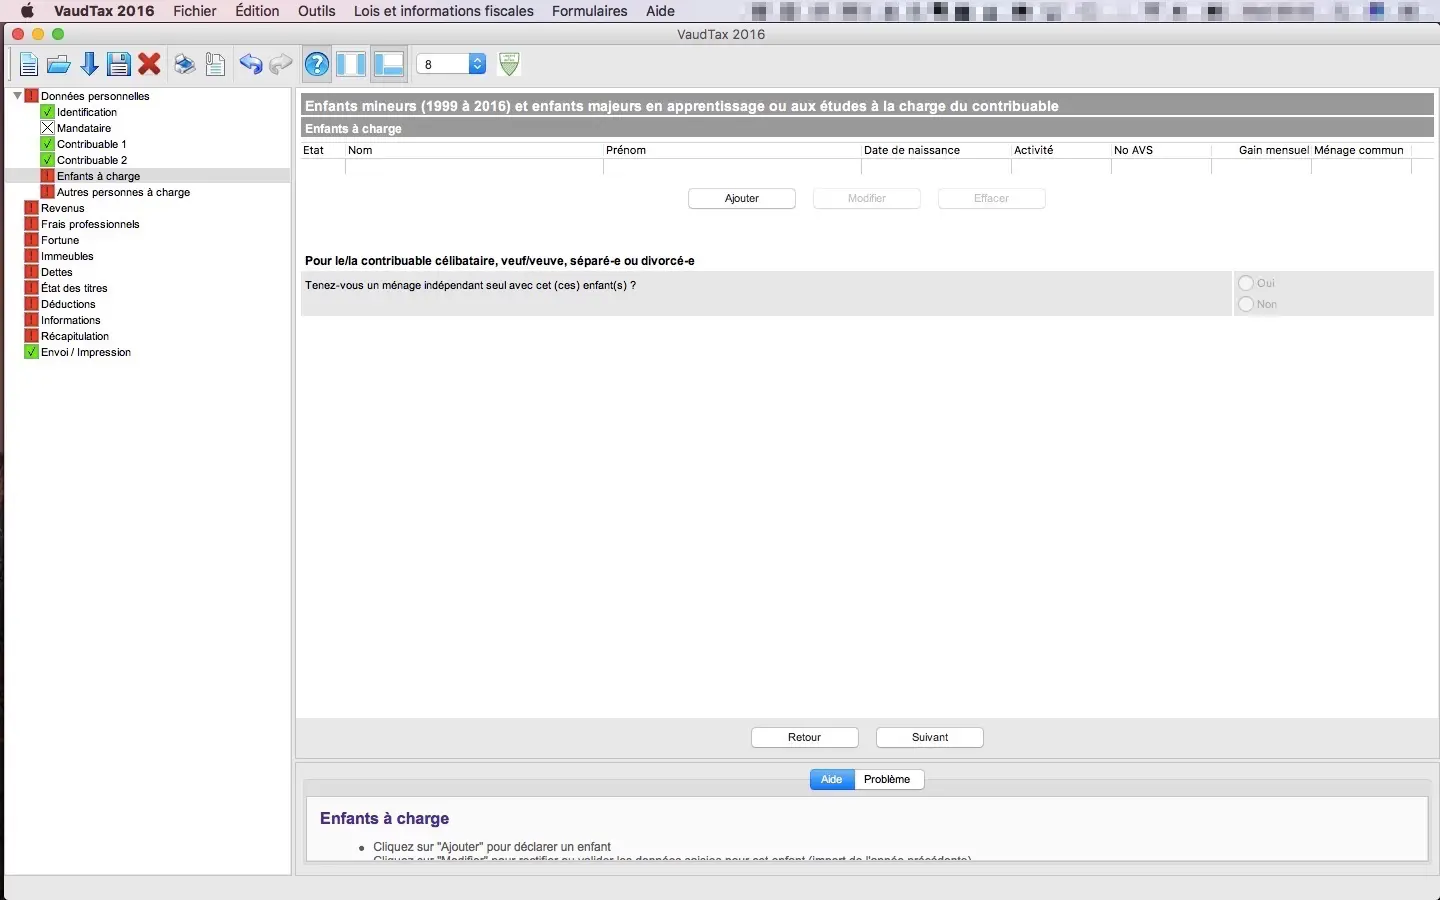Click the green Vaud shield icon
The width and height of the screenshot is (1440, 900).
point(509,64)
